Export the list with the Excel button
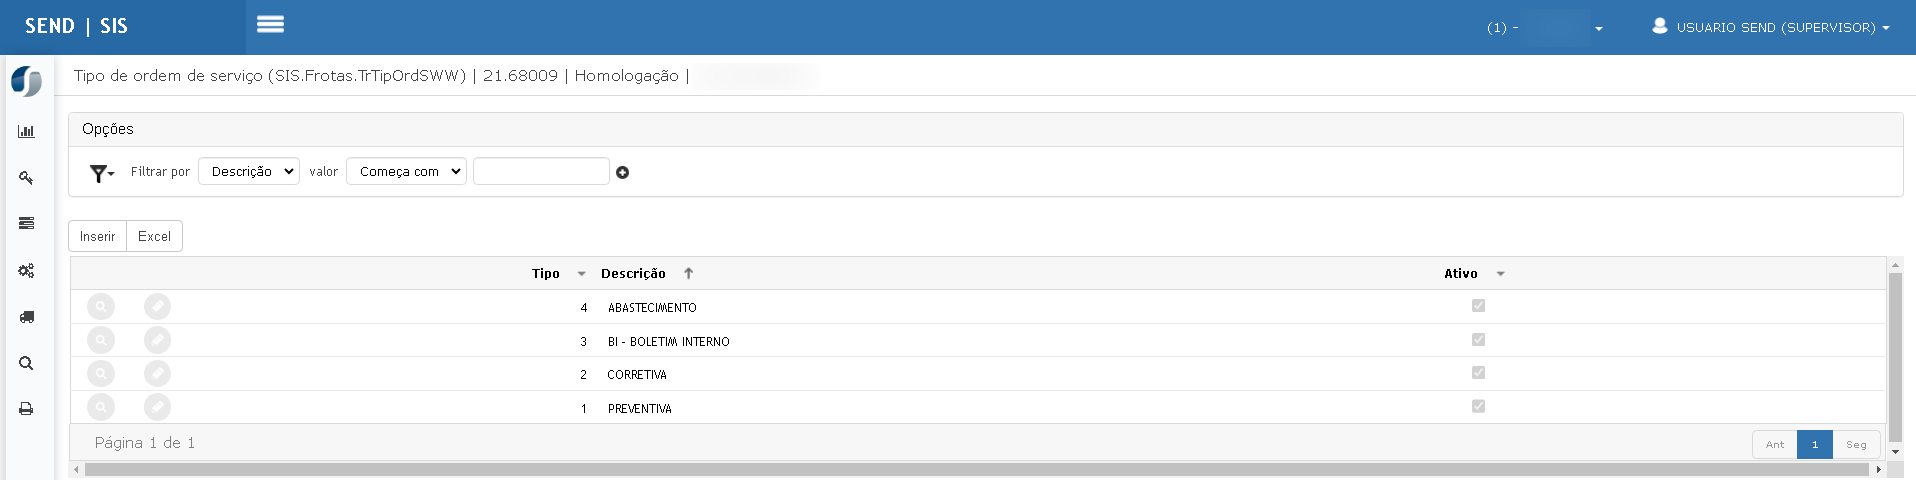 tap(154, 237)
